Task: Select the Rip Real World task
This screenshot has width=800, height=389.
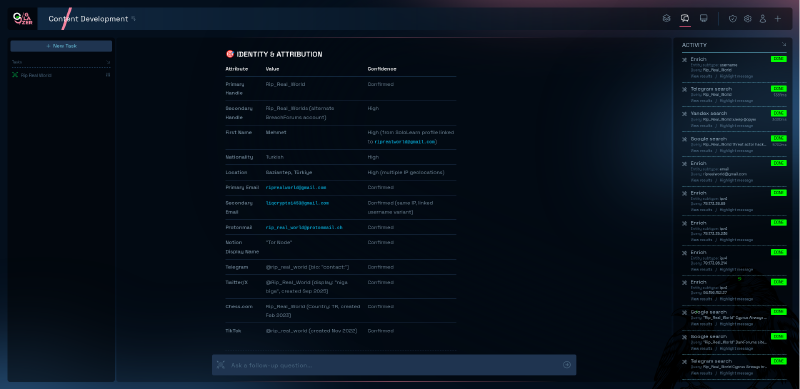Action: pyautogui.click(x=36, y=75)
